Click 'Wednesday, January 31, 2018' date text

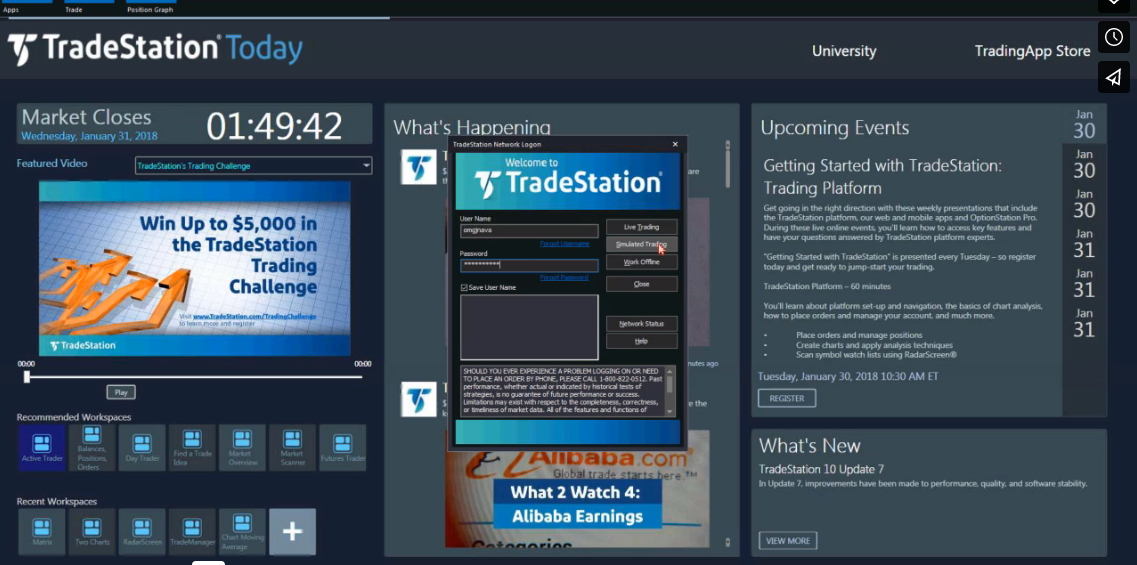pyautogui.click(x=89, y=136)
